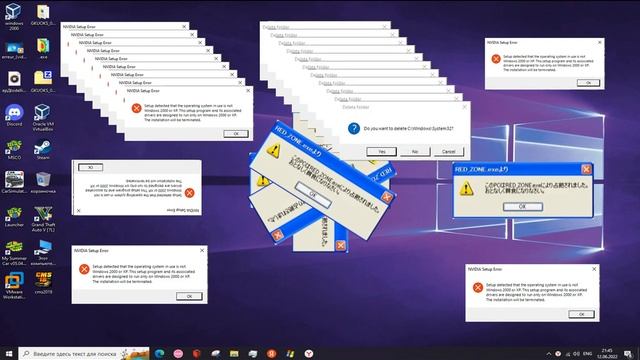This screenshot has width=640, height=360.
Task: Open the notification center icon
Action: click(x=628, y=353)
